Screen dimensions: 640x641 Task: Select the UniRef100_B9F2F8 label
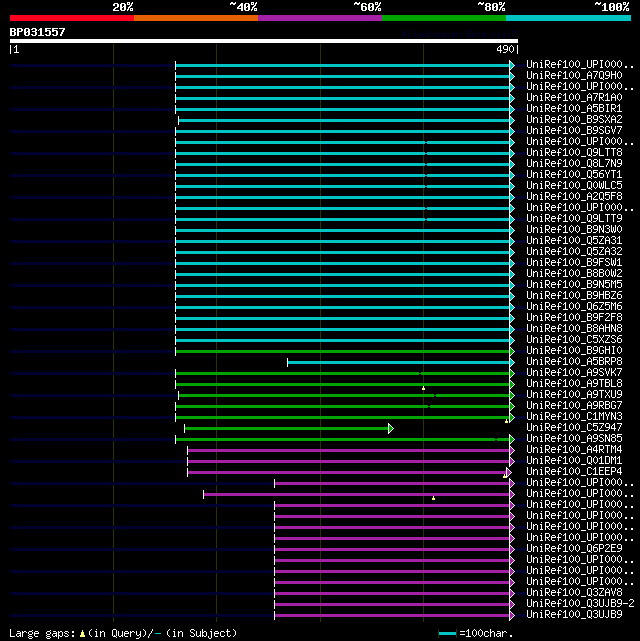[574, 318]
